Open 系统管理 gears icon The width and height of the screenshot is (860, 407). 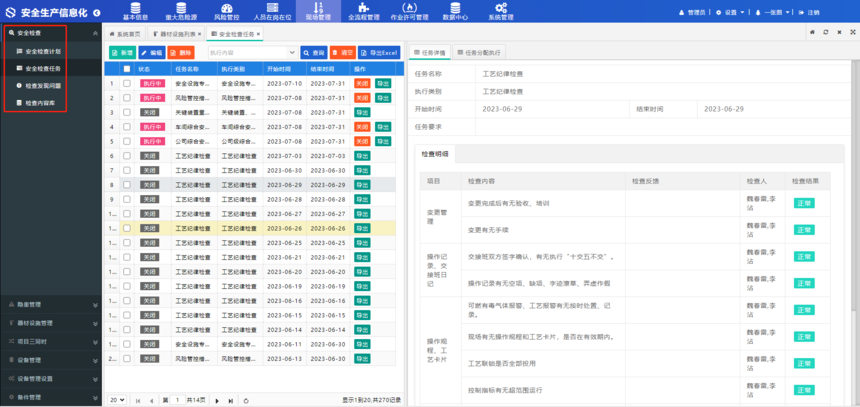[x=501, y=8]
